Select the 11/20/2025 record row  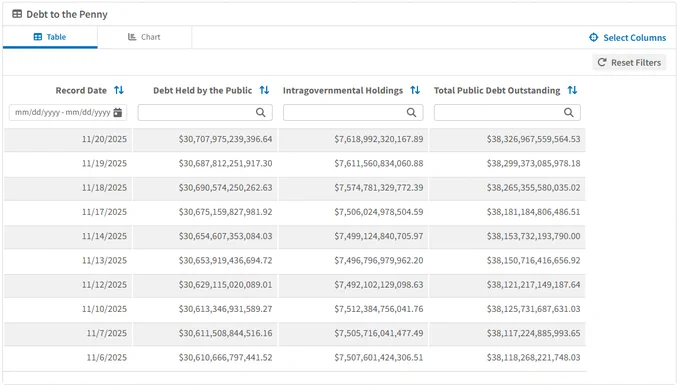[x=295, y=139]
